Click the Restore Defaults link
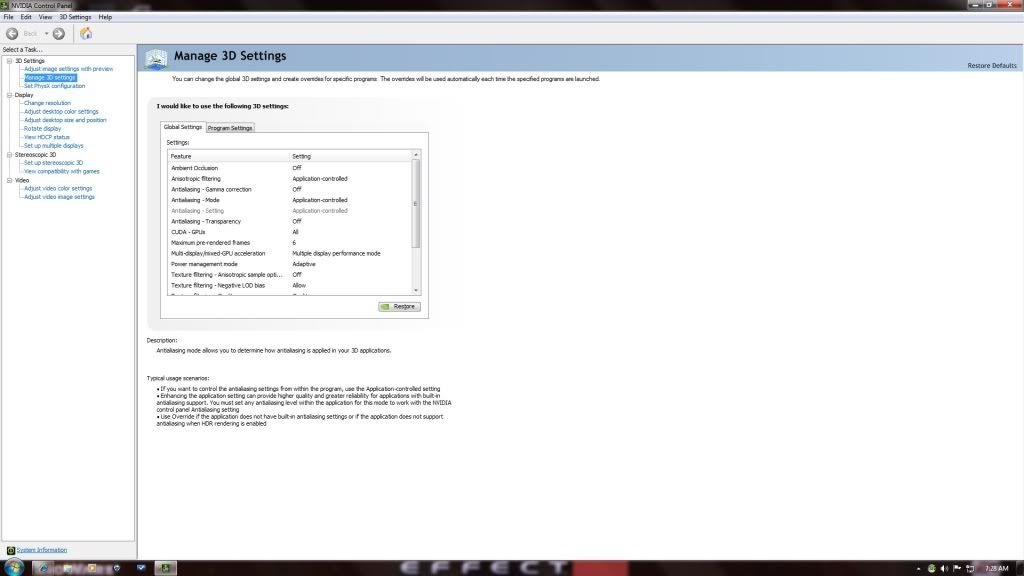1024x576 pixels. point(992,66)
